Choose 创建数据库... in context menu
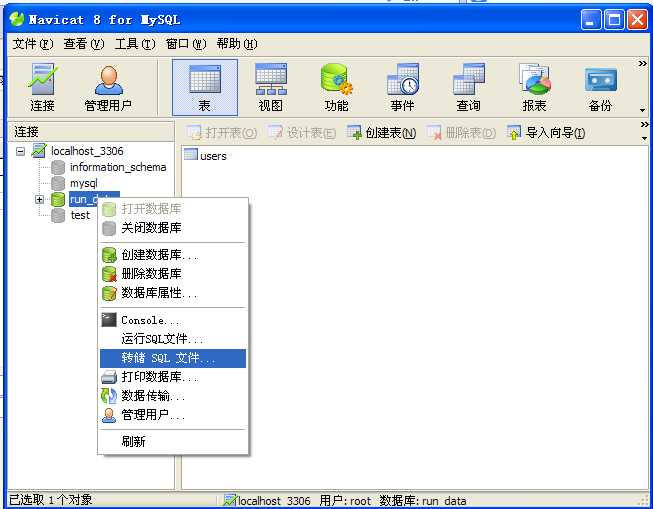This screenshot has height=509, width=653. [x=173, y=254]
